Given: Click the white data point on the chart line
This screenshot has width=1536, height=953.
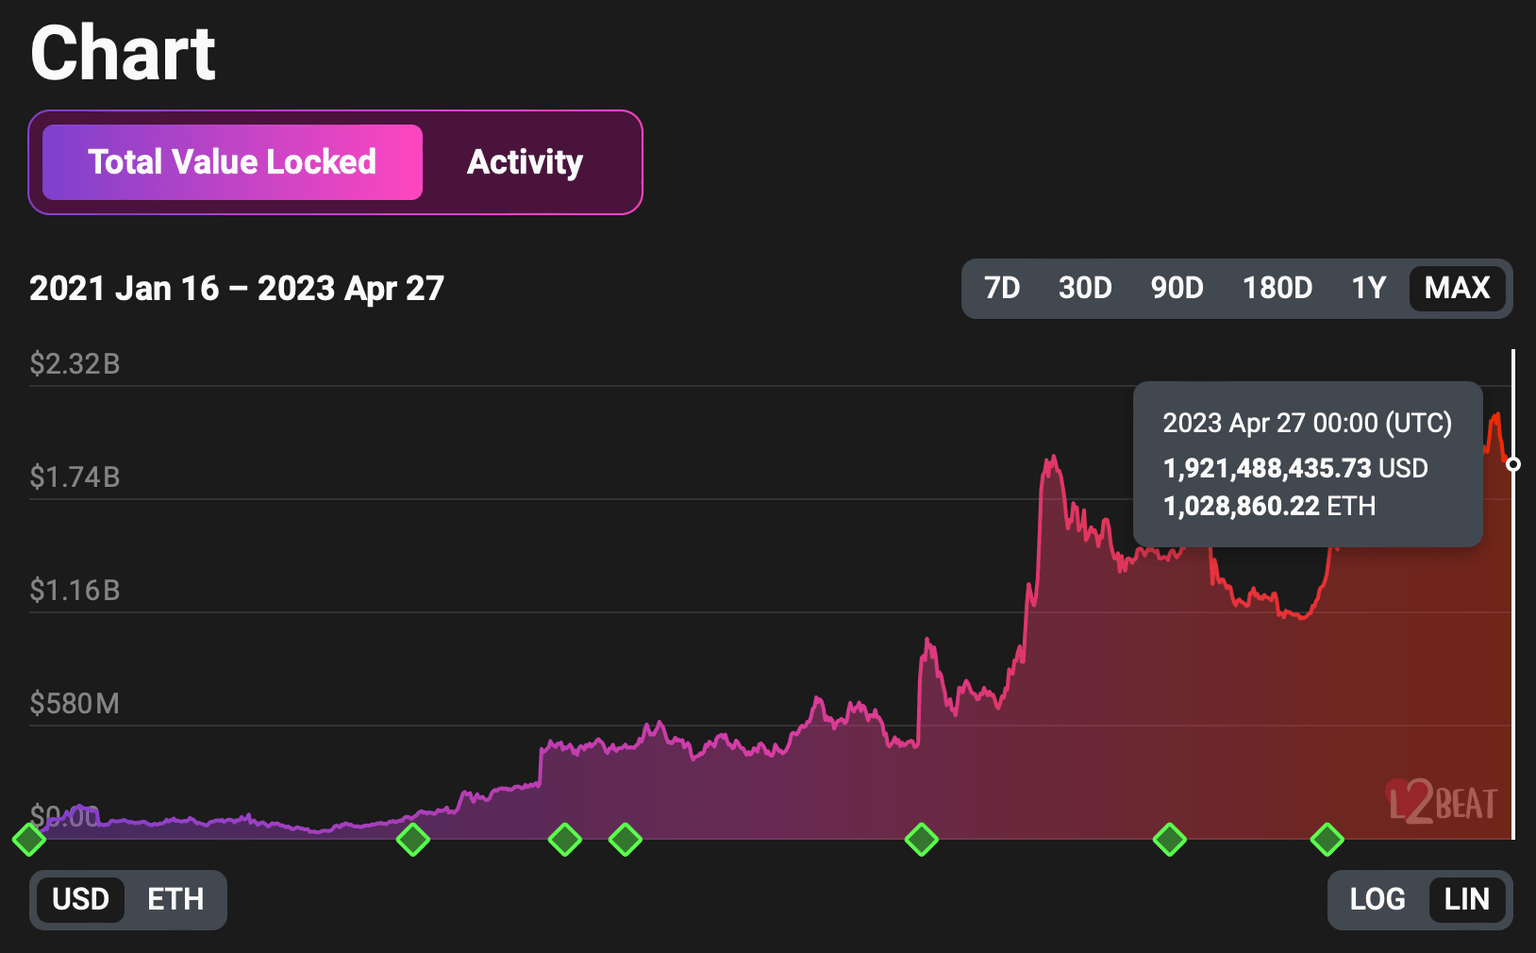Looking at the screenshot, I should [x=1513, y=464].
